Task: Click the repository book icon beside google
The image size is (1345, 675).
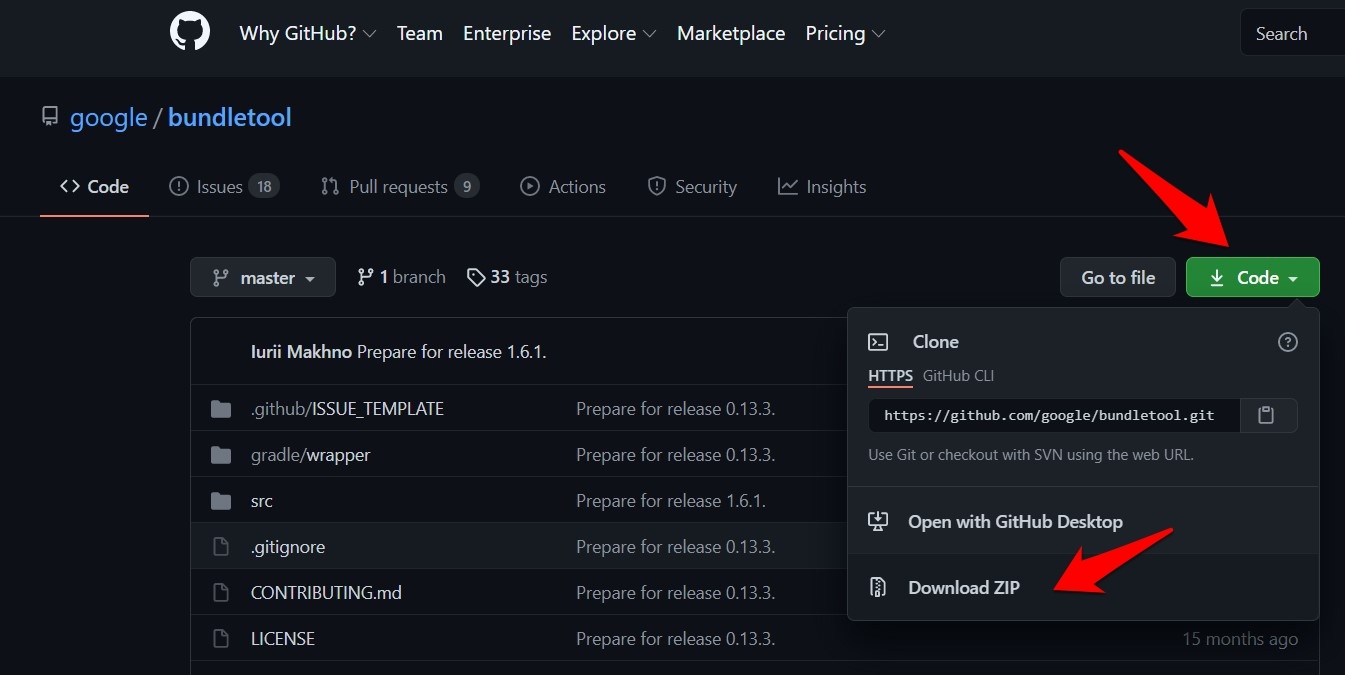Action: coord(50,117)
